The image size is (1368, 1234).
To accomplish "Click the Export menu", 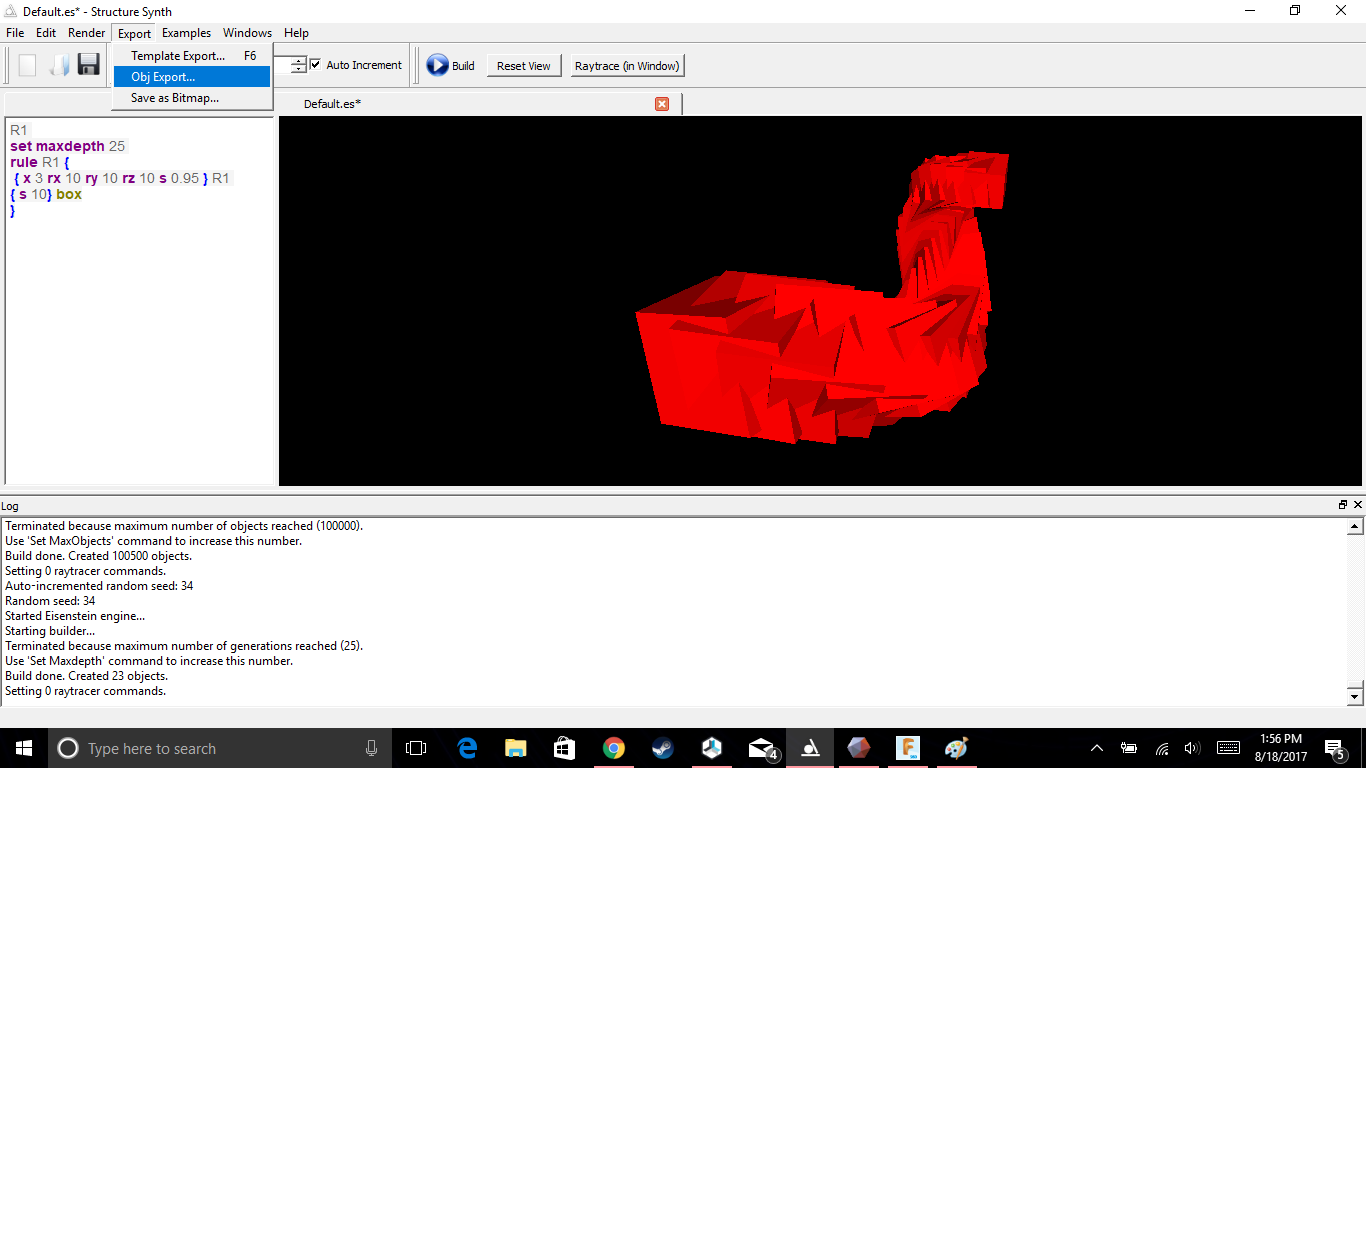I will 134,33.
